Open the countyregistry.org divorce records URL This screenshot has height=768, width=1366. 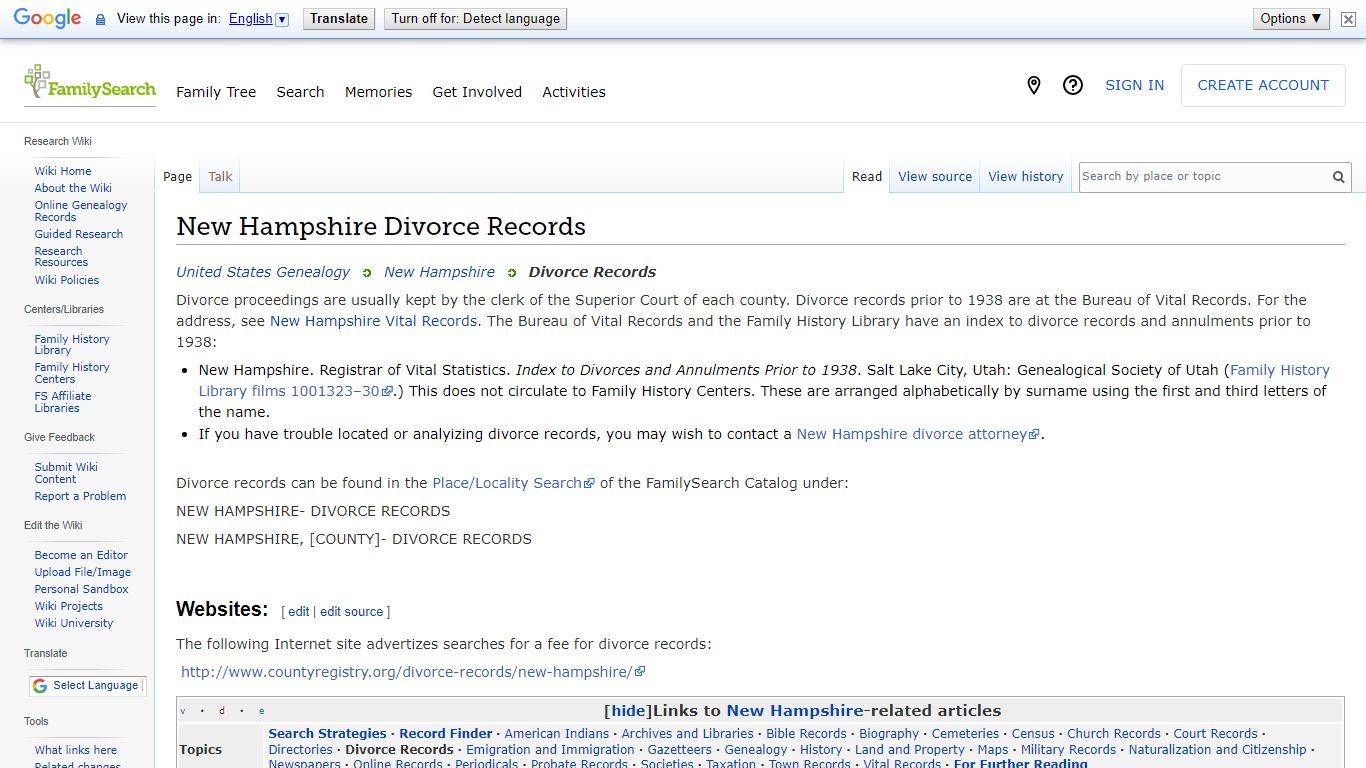point(413,672)
